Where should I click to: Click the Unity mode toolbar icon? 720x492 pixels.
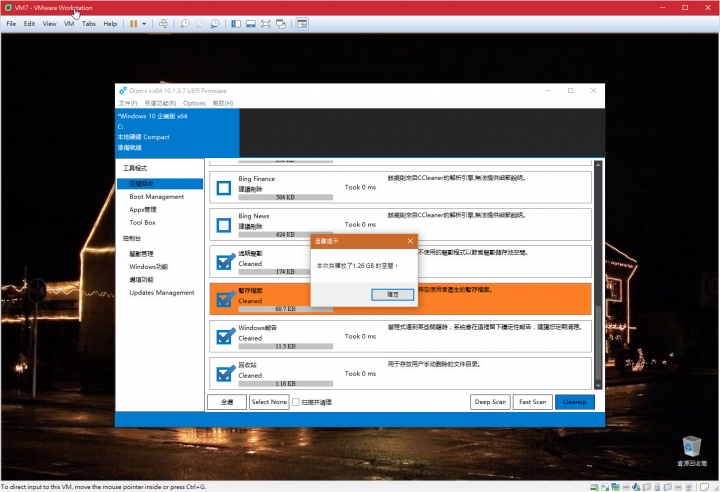point(281,24)
